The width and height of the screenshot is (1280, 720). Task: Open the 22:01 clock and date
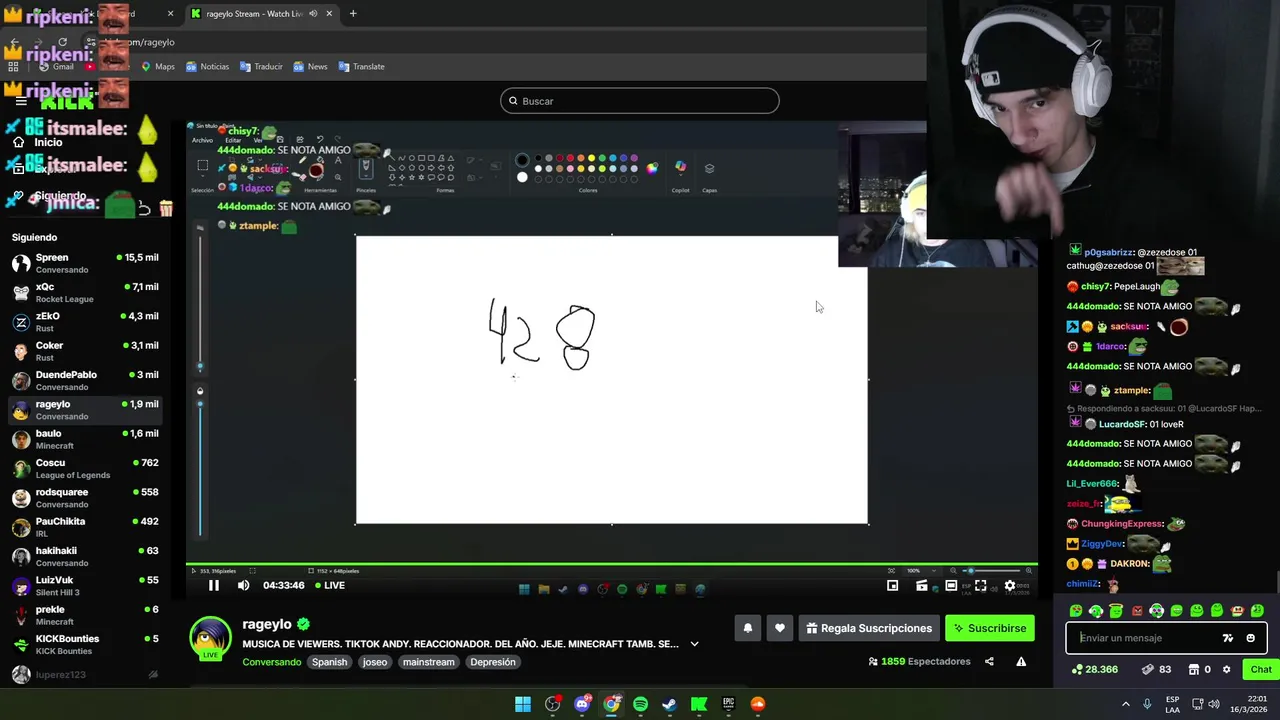1250,704
